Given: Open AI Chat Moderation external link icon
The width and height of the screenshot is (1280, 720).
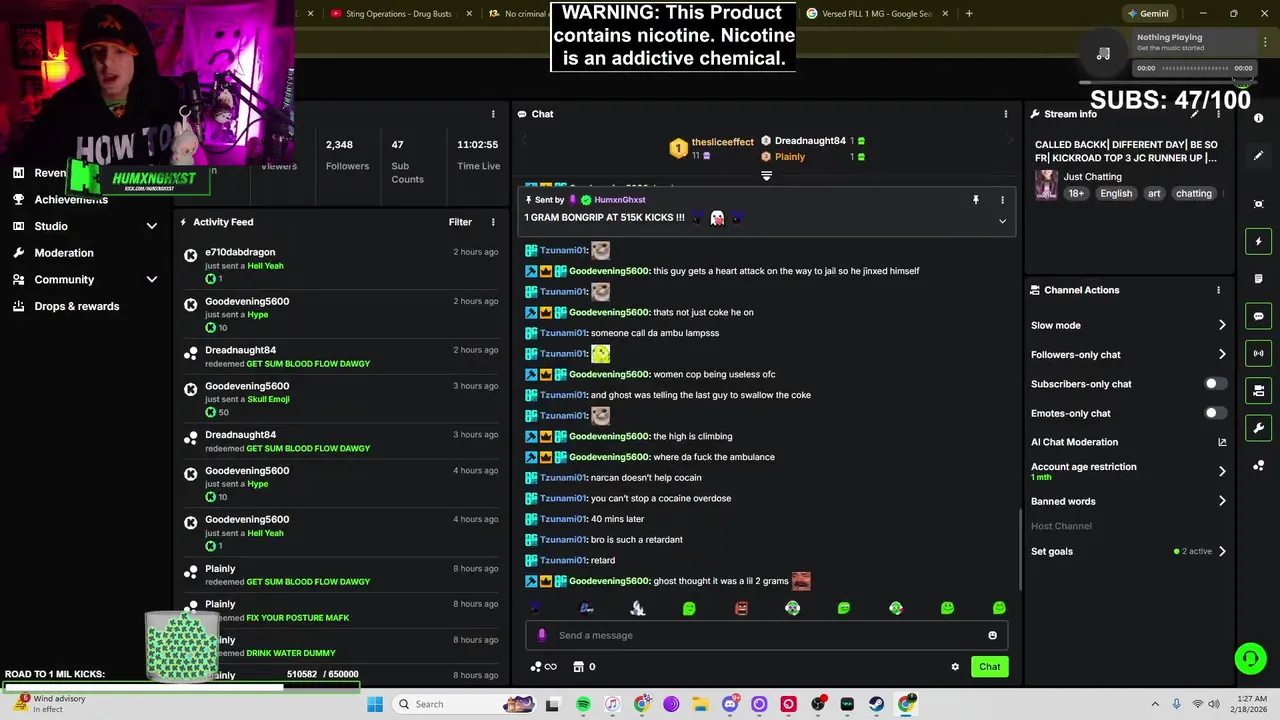Looking at the screenshot, I should point(1222,442).
